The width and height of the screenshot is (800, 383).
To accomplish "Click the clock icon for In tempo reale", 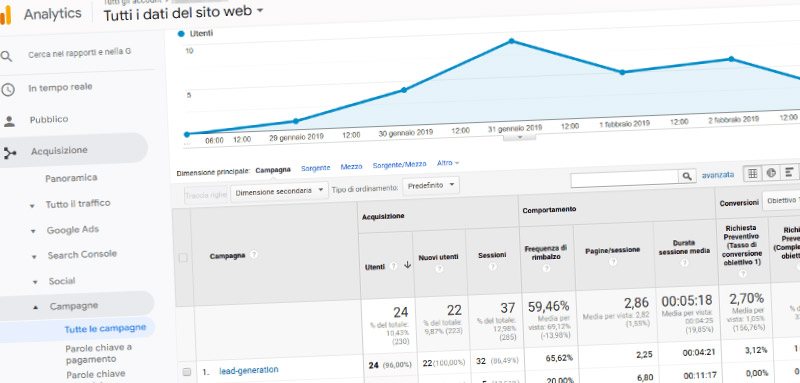I will (8, 90).
